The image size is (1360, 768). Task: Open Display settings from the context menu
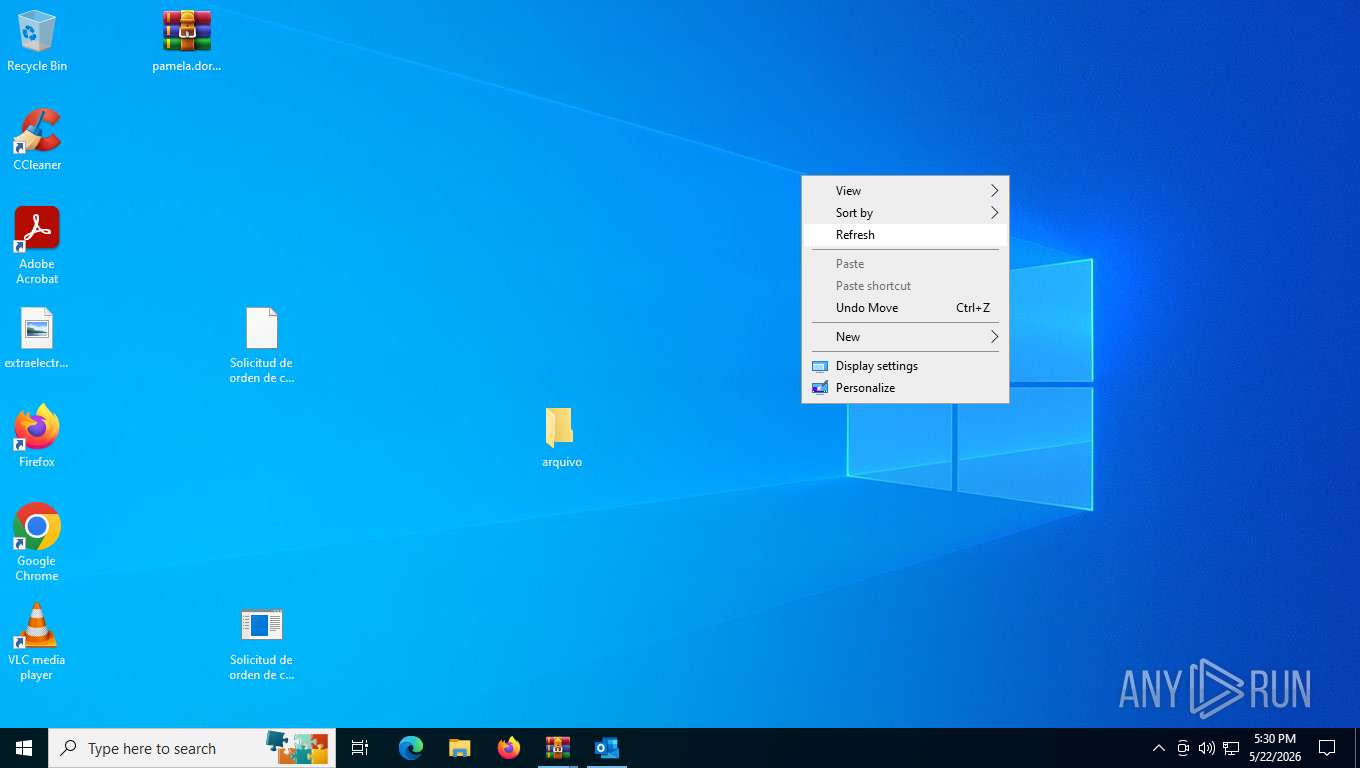[x=905, y=366]
